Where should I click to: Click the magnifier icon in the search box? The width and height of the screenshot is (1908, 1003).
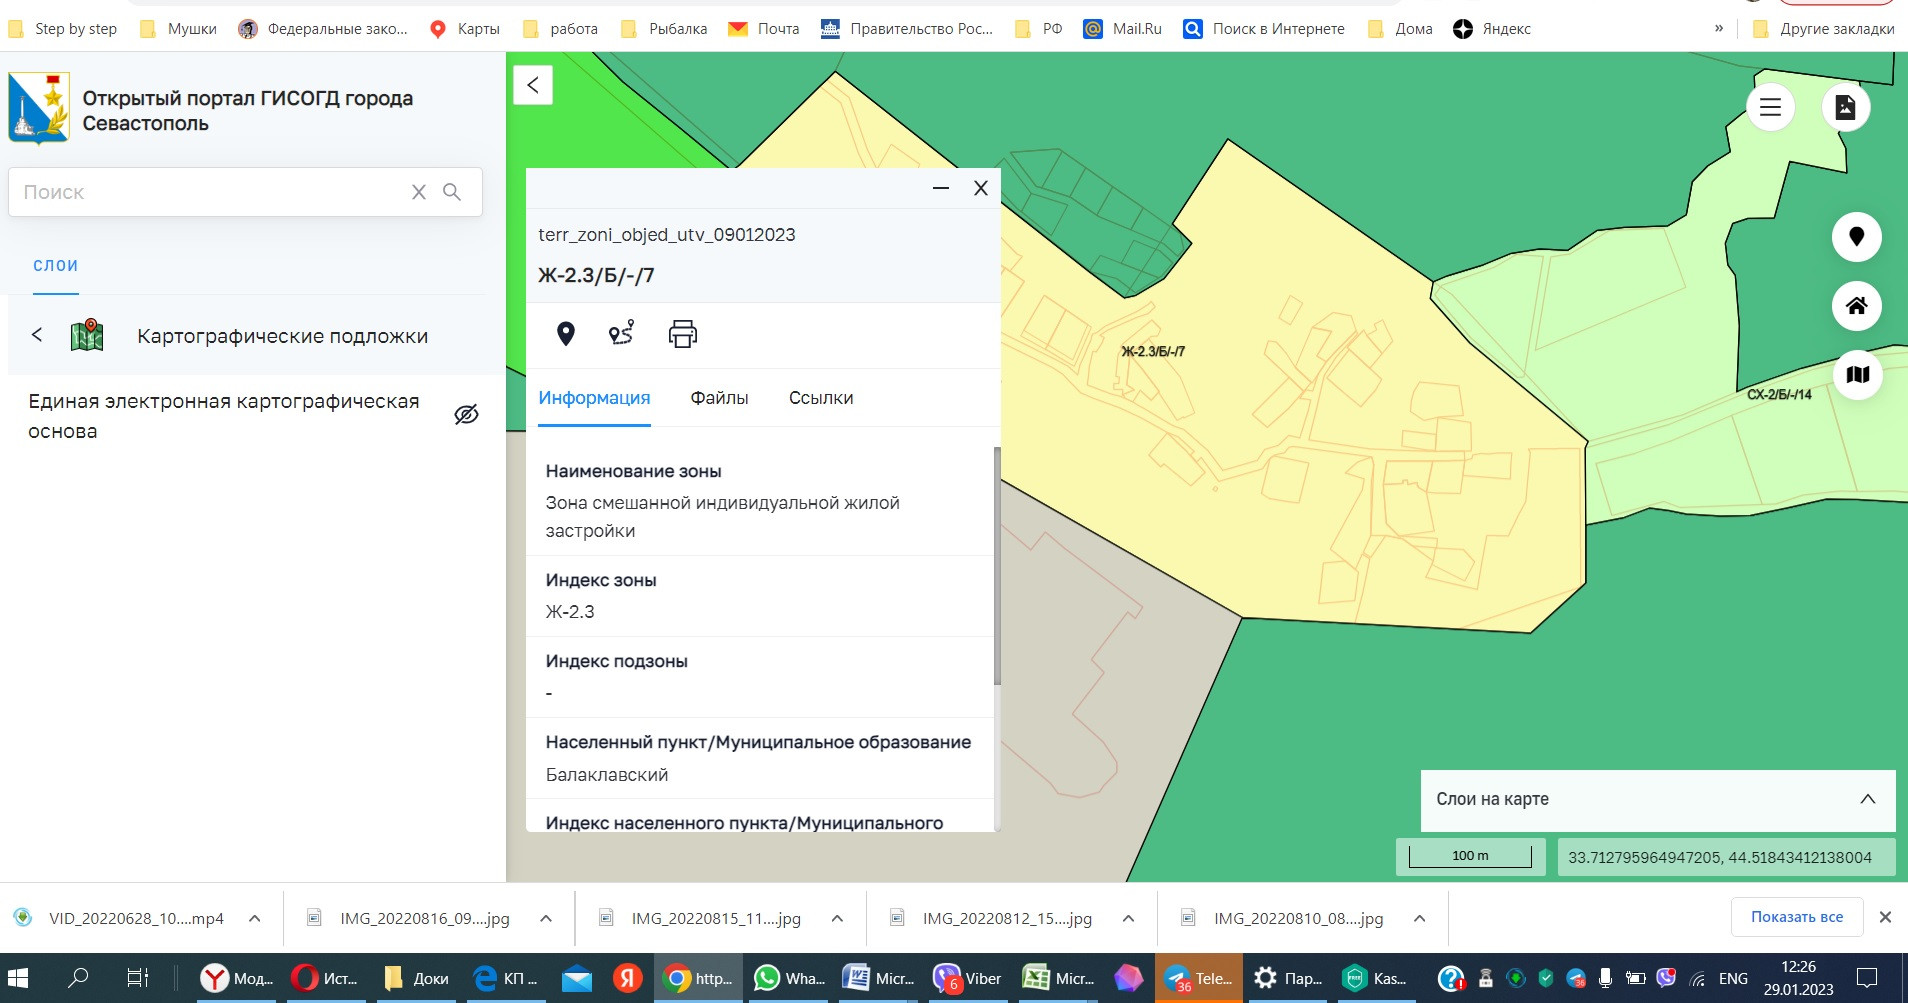tap(452, 192)
